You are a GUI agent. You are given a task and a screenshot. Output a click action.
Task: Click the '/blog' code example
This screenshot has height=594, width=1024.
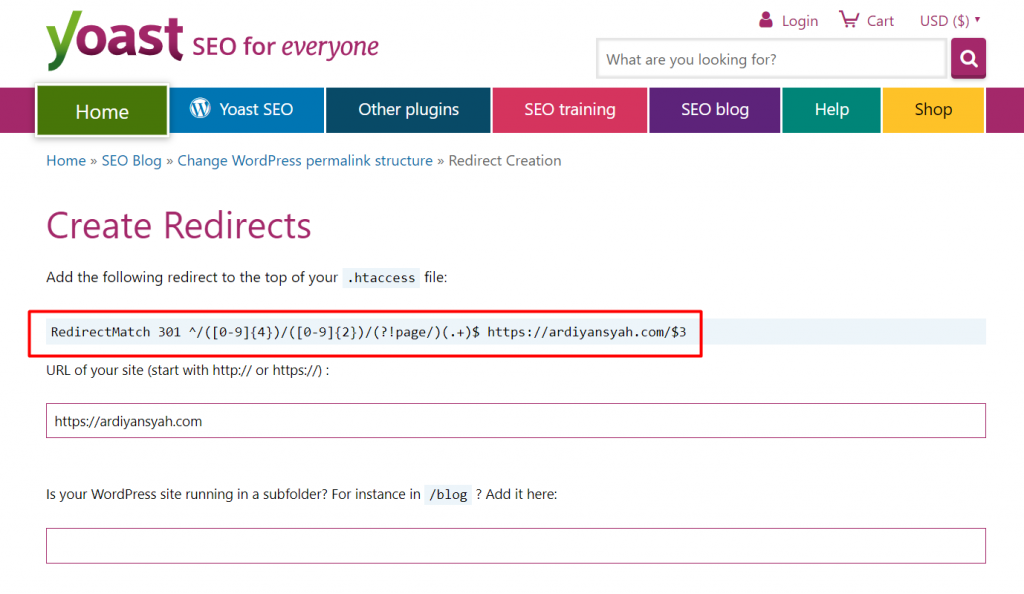pos(448,495)
